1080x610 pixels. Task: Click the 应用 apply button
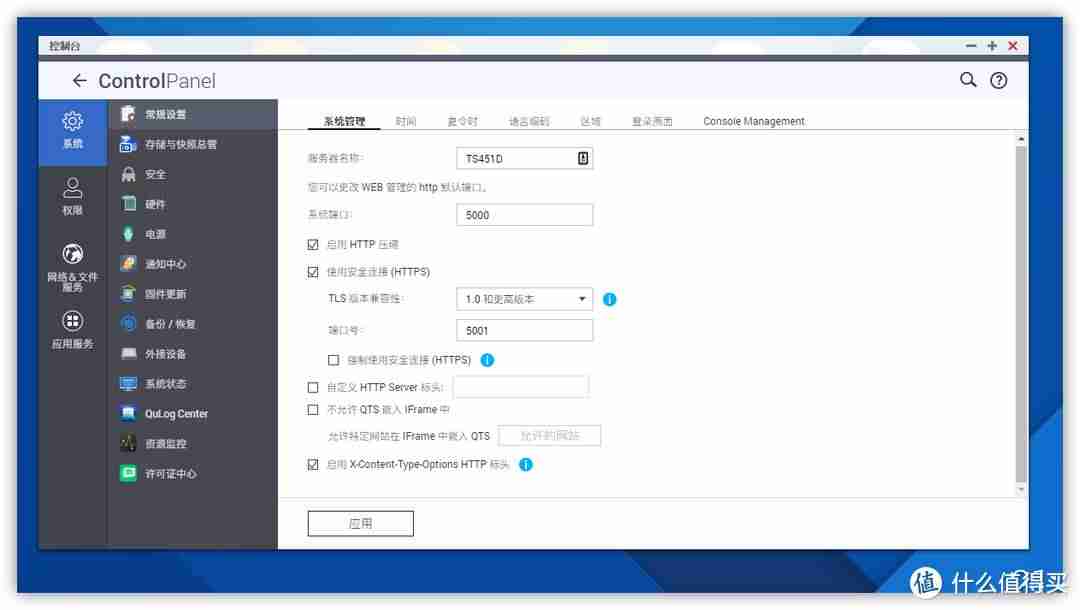coord(360,523)
